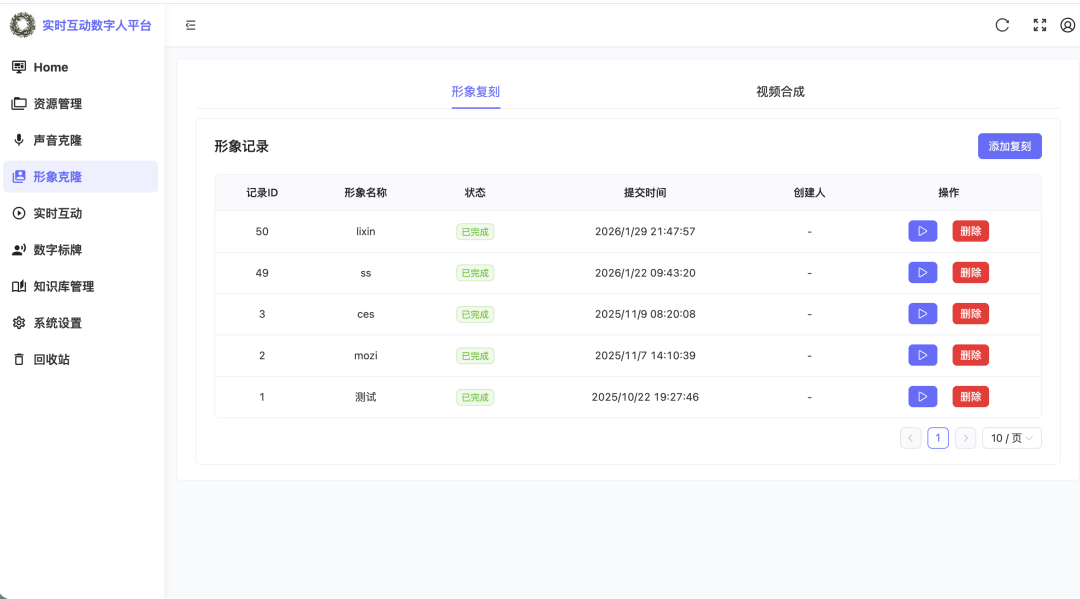Open 系统设置 settings page
This screenshot has width=1080, height=599.
(60, 322)
